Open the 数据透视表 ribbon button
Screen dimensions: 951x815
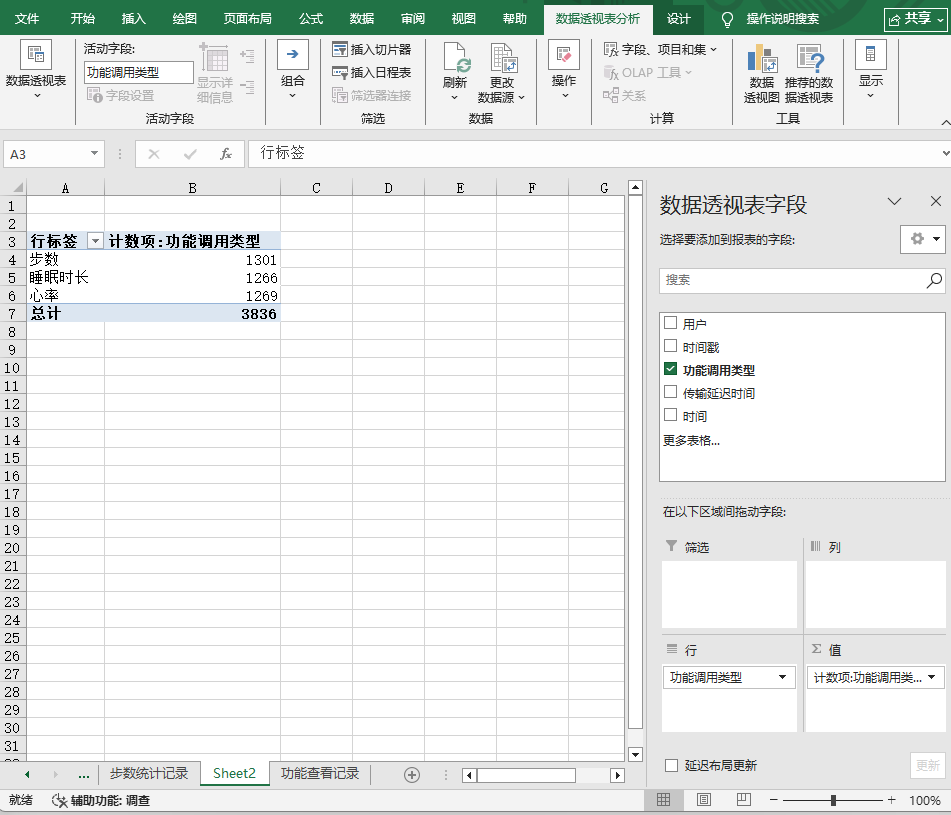(x=36, y=69)
